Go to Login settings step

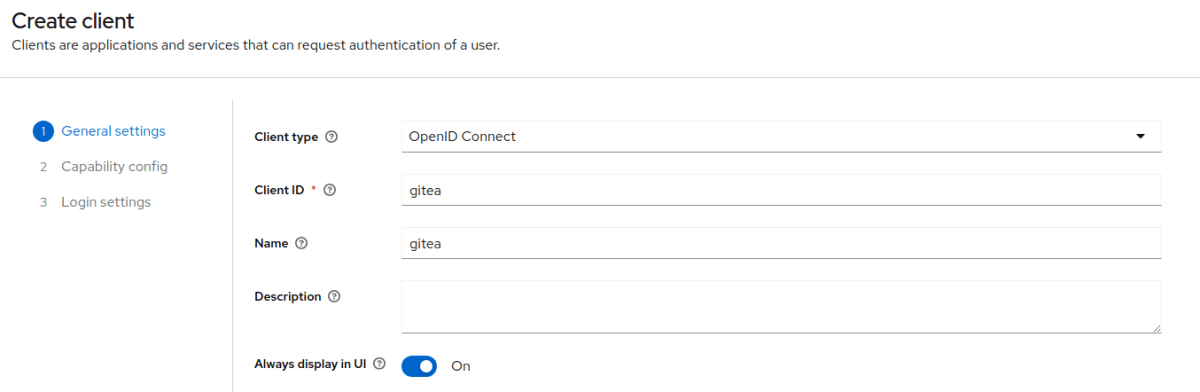coord(106,202)
